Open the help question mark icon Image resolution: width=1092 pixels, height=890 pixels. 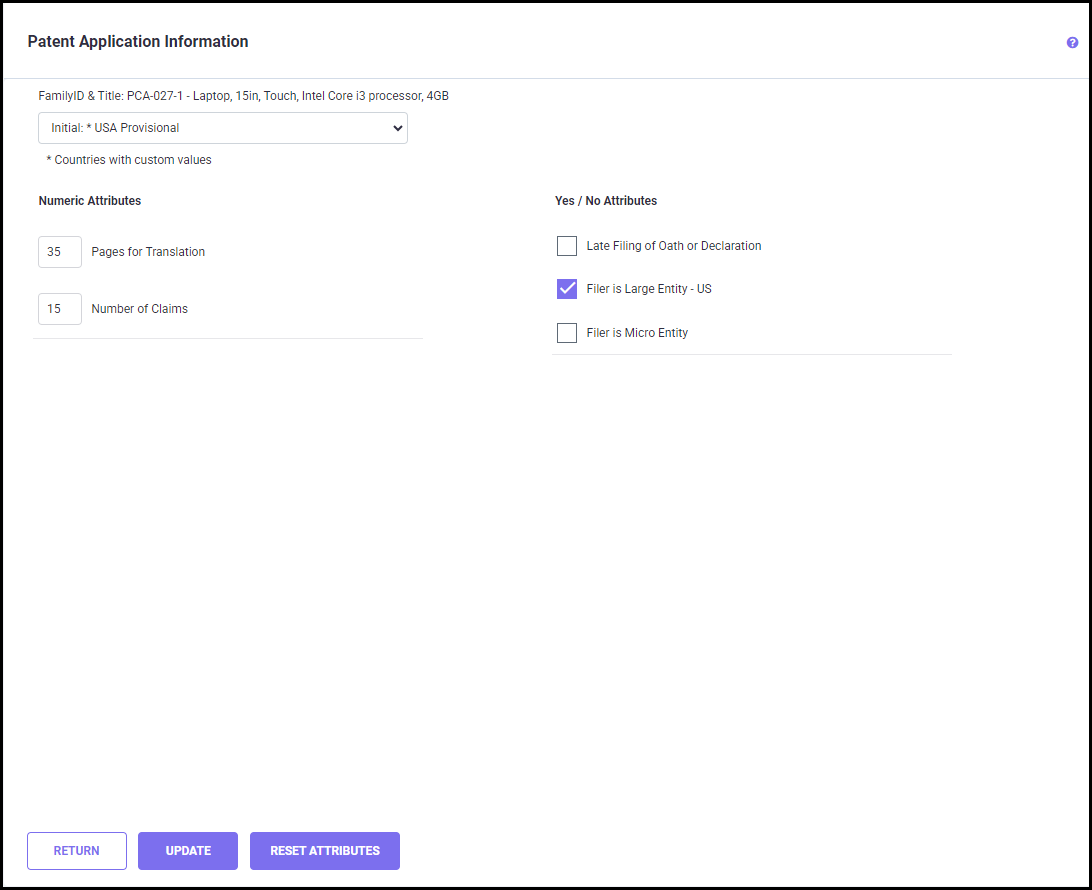tap(1072, 43)
